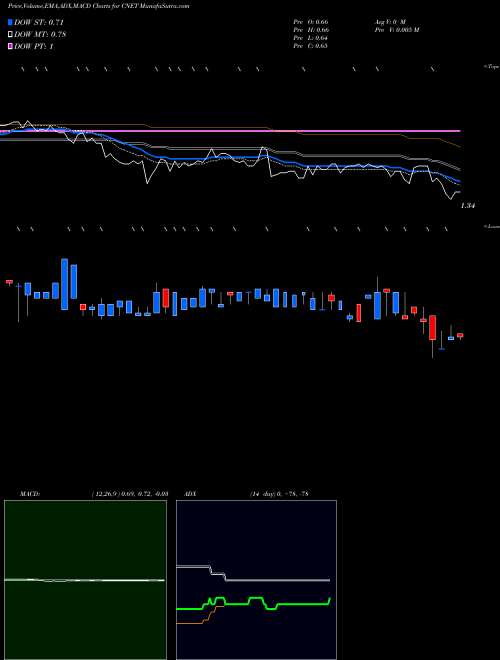Image resolution: width=500 pixels, height=660 pixels.
Task: Select the 'DOW MT: 0.78' legend label
Action: coord(40,35)
